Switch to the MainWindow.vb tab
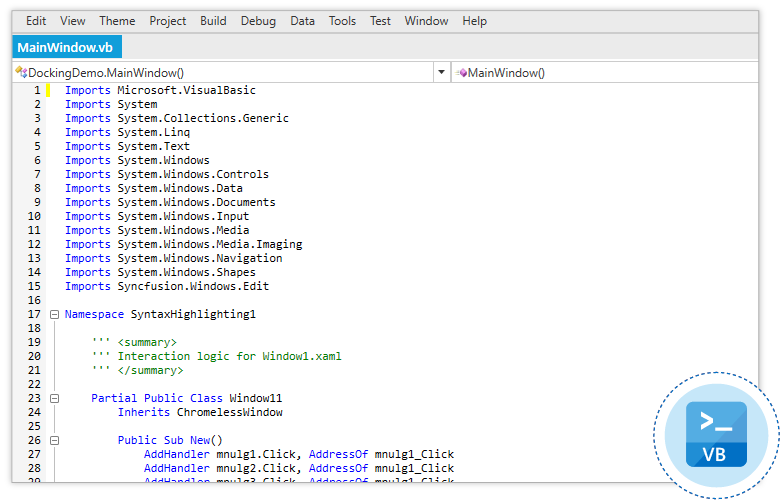The width and height of the screenshot is (781, 501). click(x=65, y=47)
